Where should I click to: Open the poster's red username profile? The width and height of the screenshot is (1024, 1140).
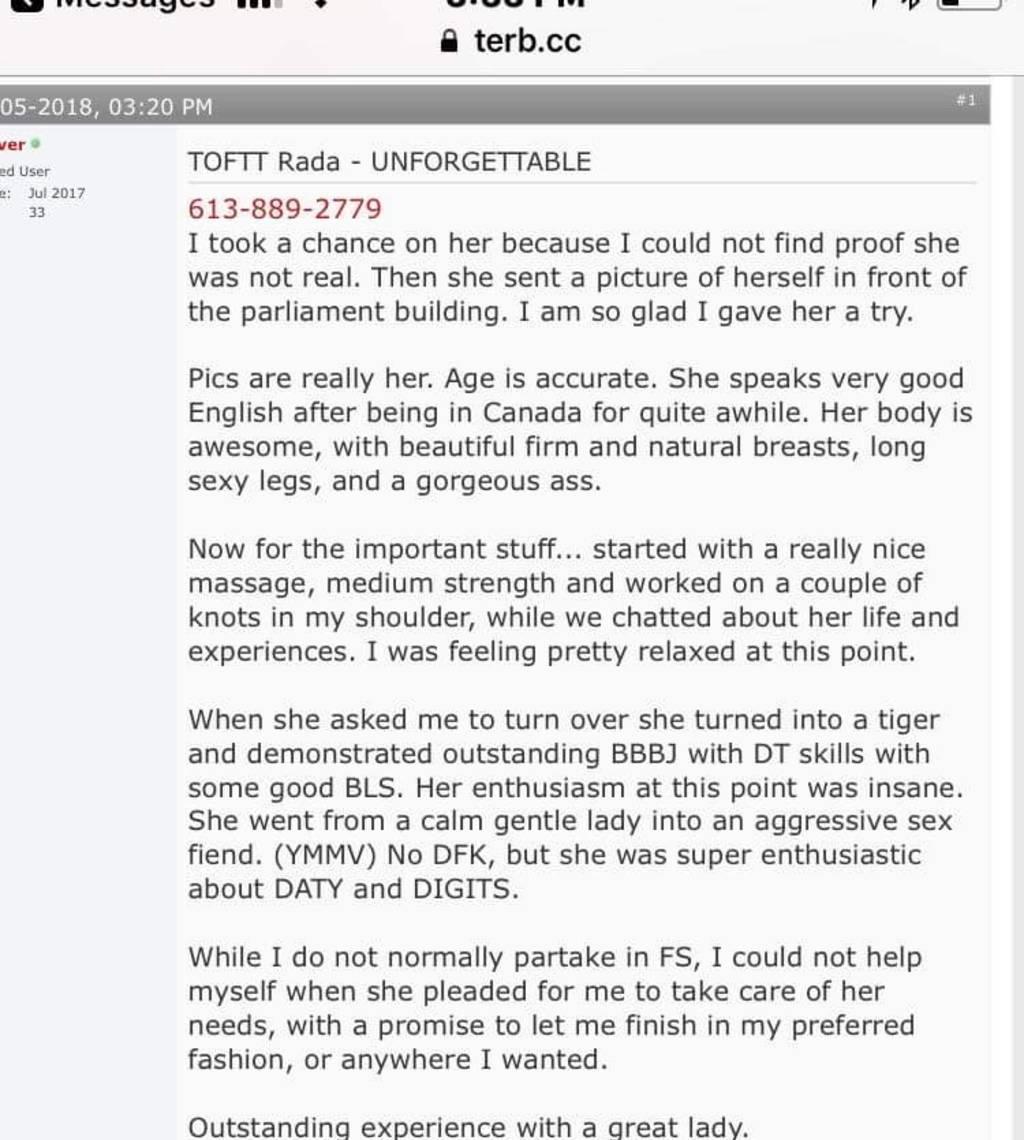coord(14,146)
